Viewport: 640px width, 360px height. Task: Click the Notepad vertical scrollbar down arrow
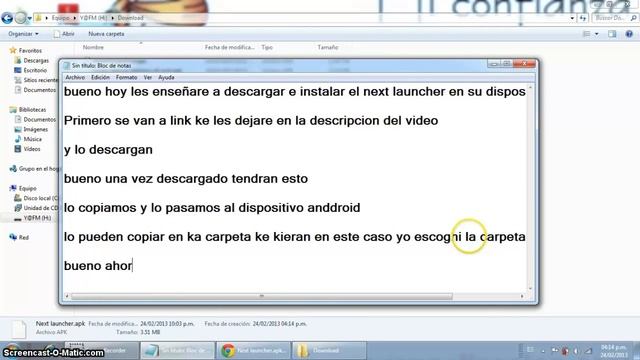point(530,289)
